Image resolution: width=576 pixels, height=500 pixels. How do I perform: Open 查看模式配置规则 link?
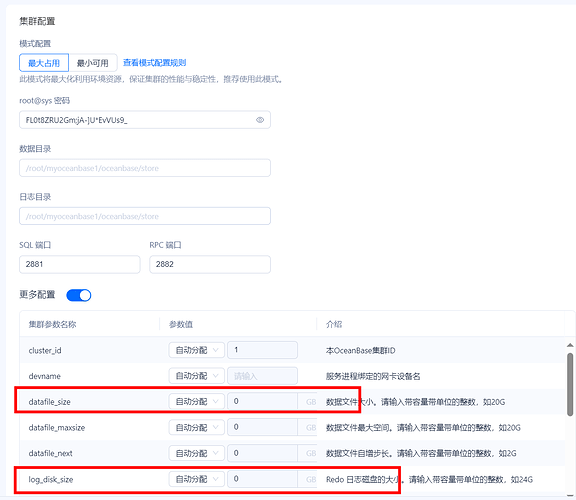pyautogui.click(x=154, y=63)
